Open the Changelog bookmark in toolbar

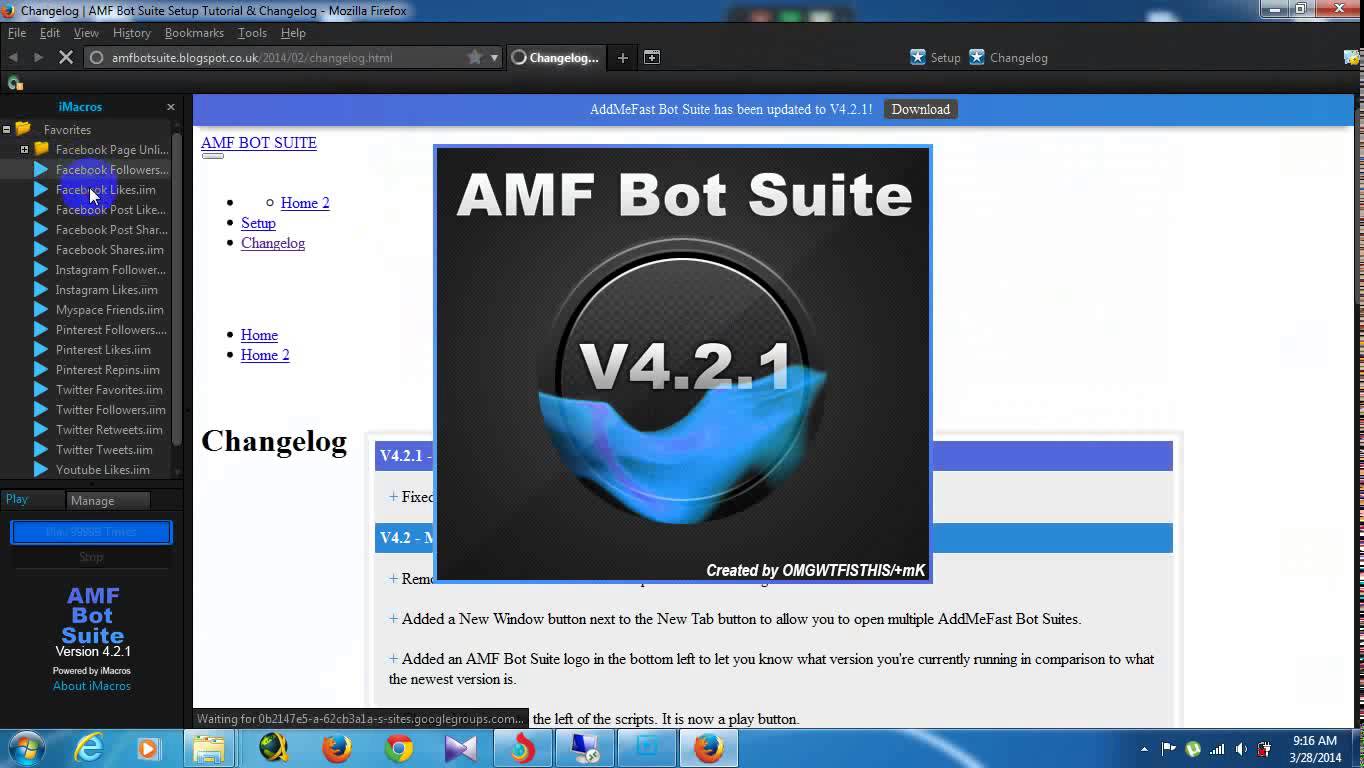(x=1008, y=58)
